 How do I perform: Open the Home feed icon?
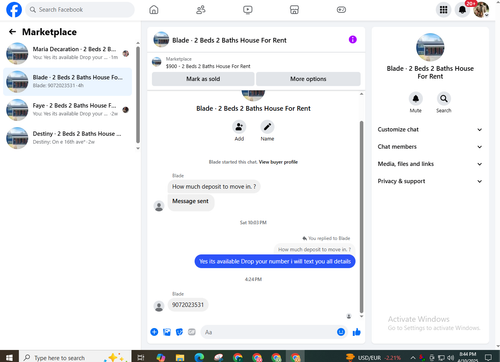154,10
